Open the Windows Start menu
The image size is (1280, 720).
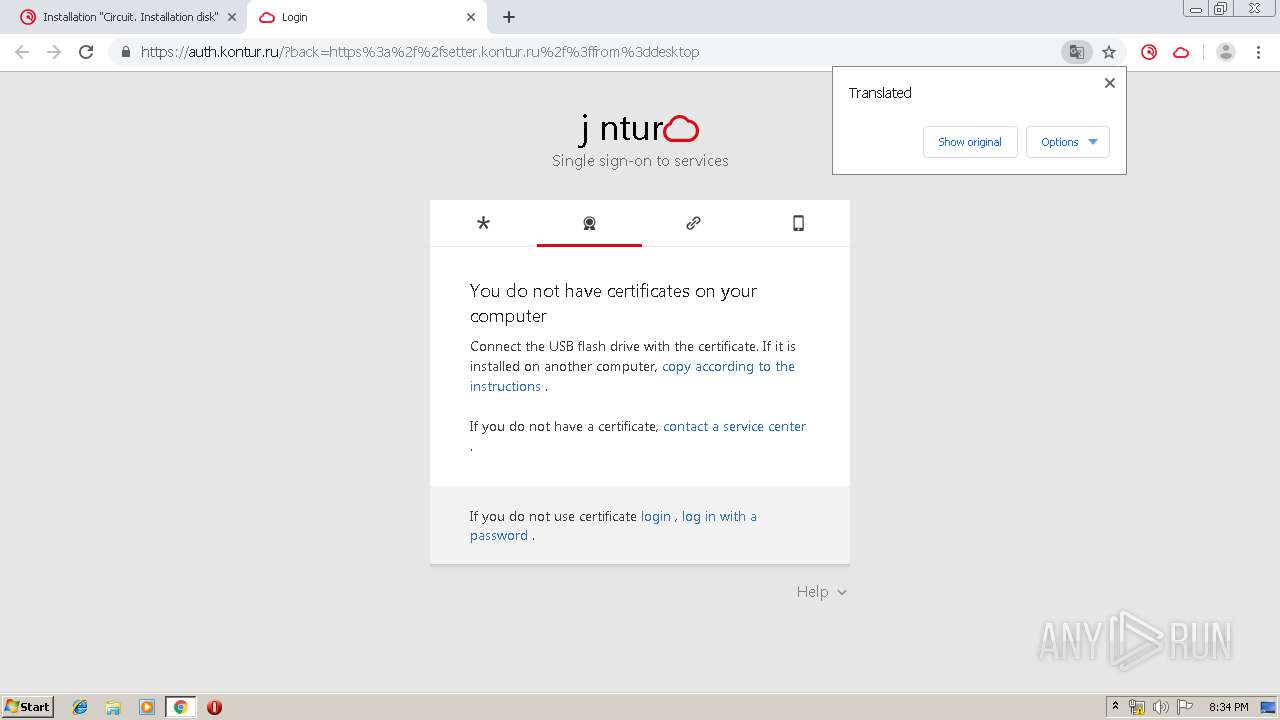coord(28,706)
